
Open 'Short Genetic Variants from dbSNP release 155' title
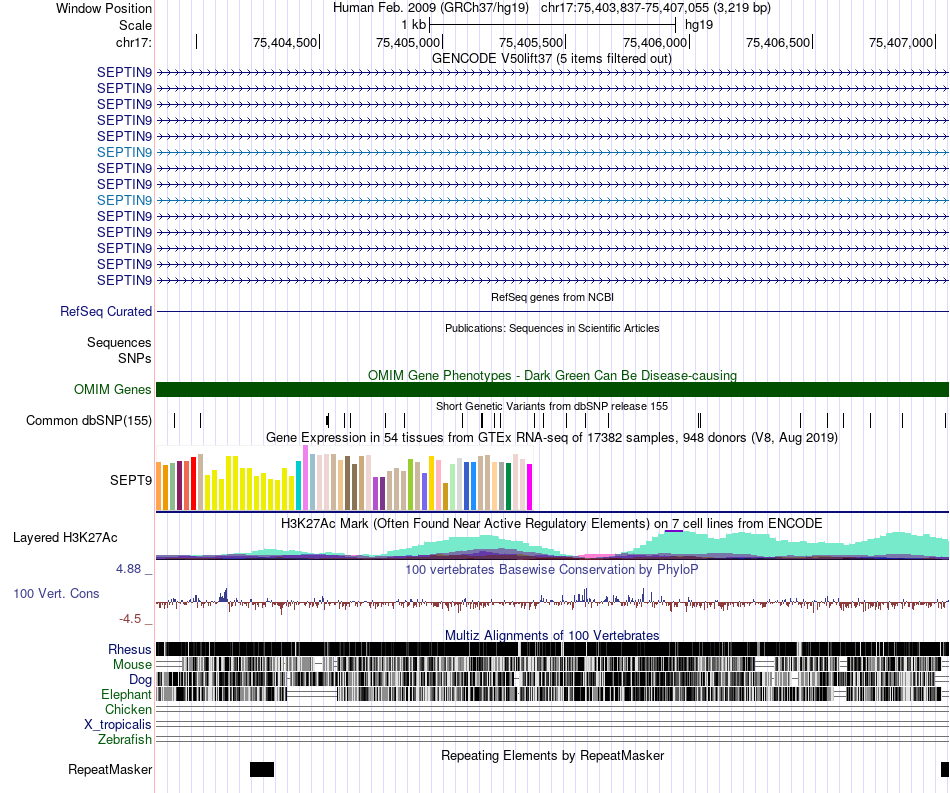pyautogui.click(x=552, y=406)
